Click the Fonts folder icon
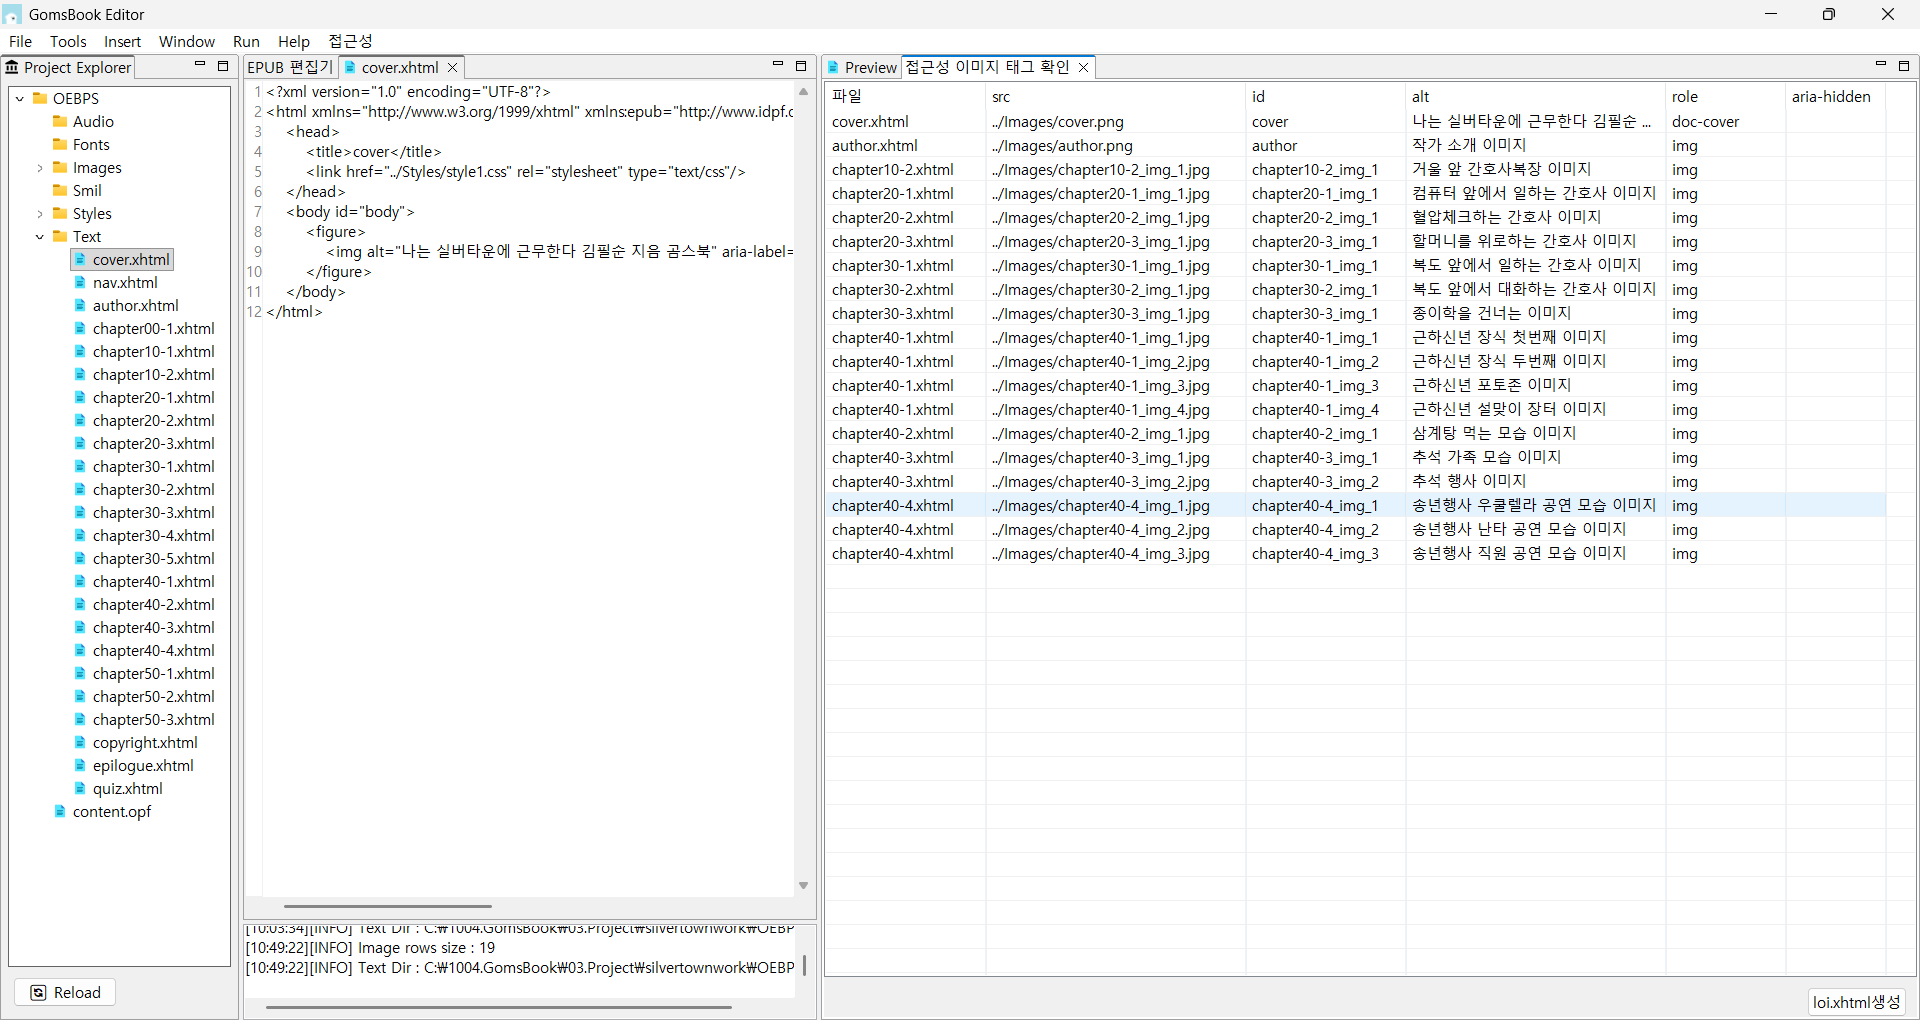 pos(60,144)
